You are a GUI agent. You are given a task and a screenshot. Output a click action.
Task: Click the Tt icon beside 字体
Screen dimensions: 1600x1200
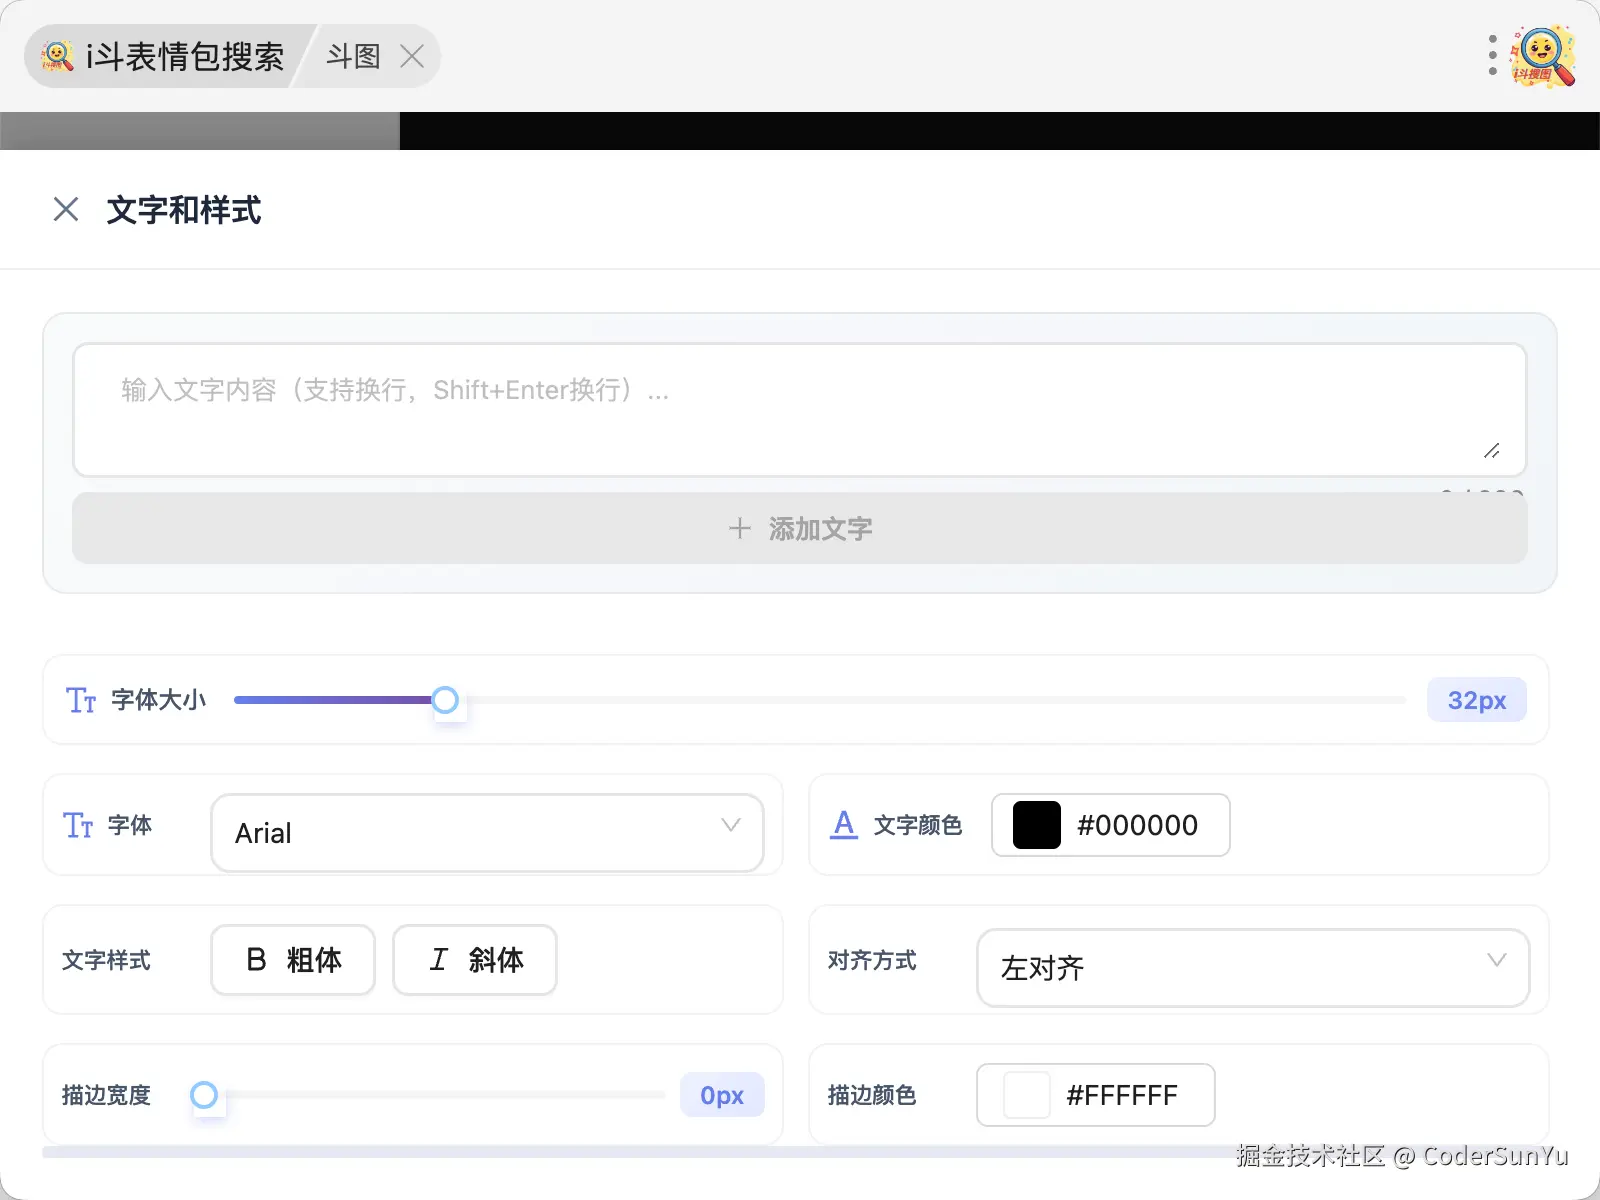tap(78, 826)
